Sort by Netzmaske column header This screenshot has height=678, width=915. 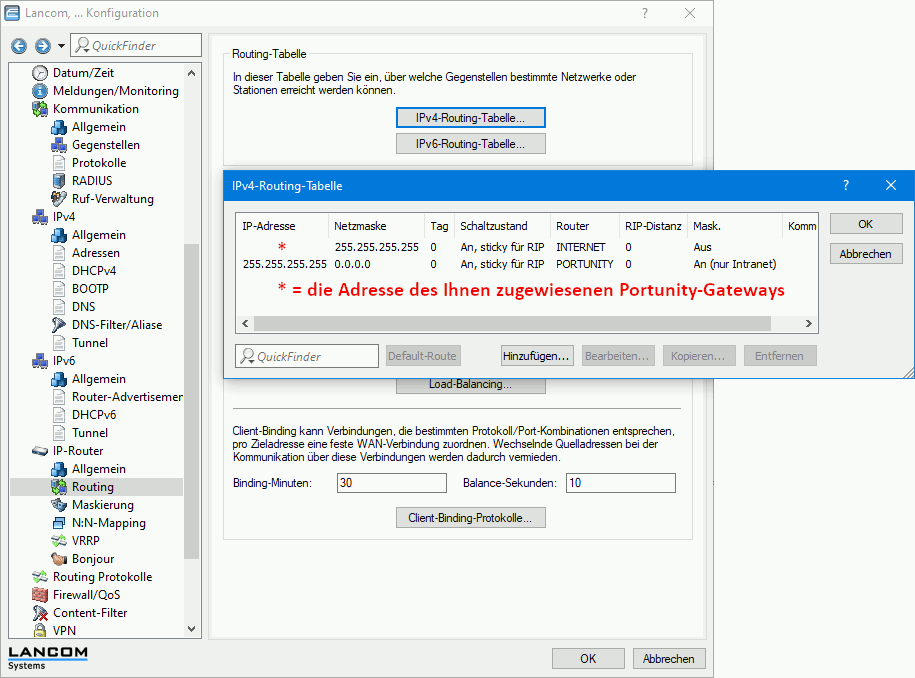pyautogui.click(x=360, y=226)
